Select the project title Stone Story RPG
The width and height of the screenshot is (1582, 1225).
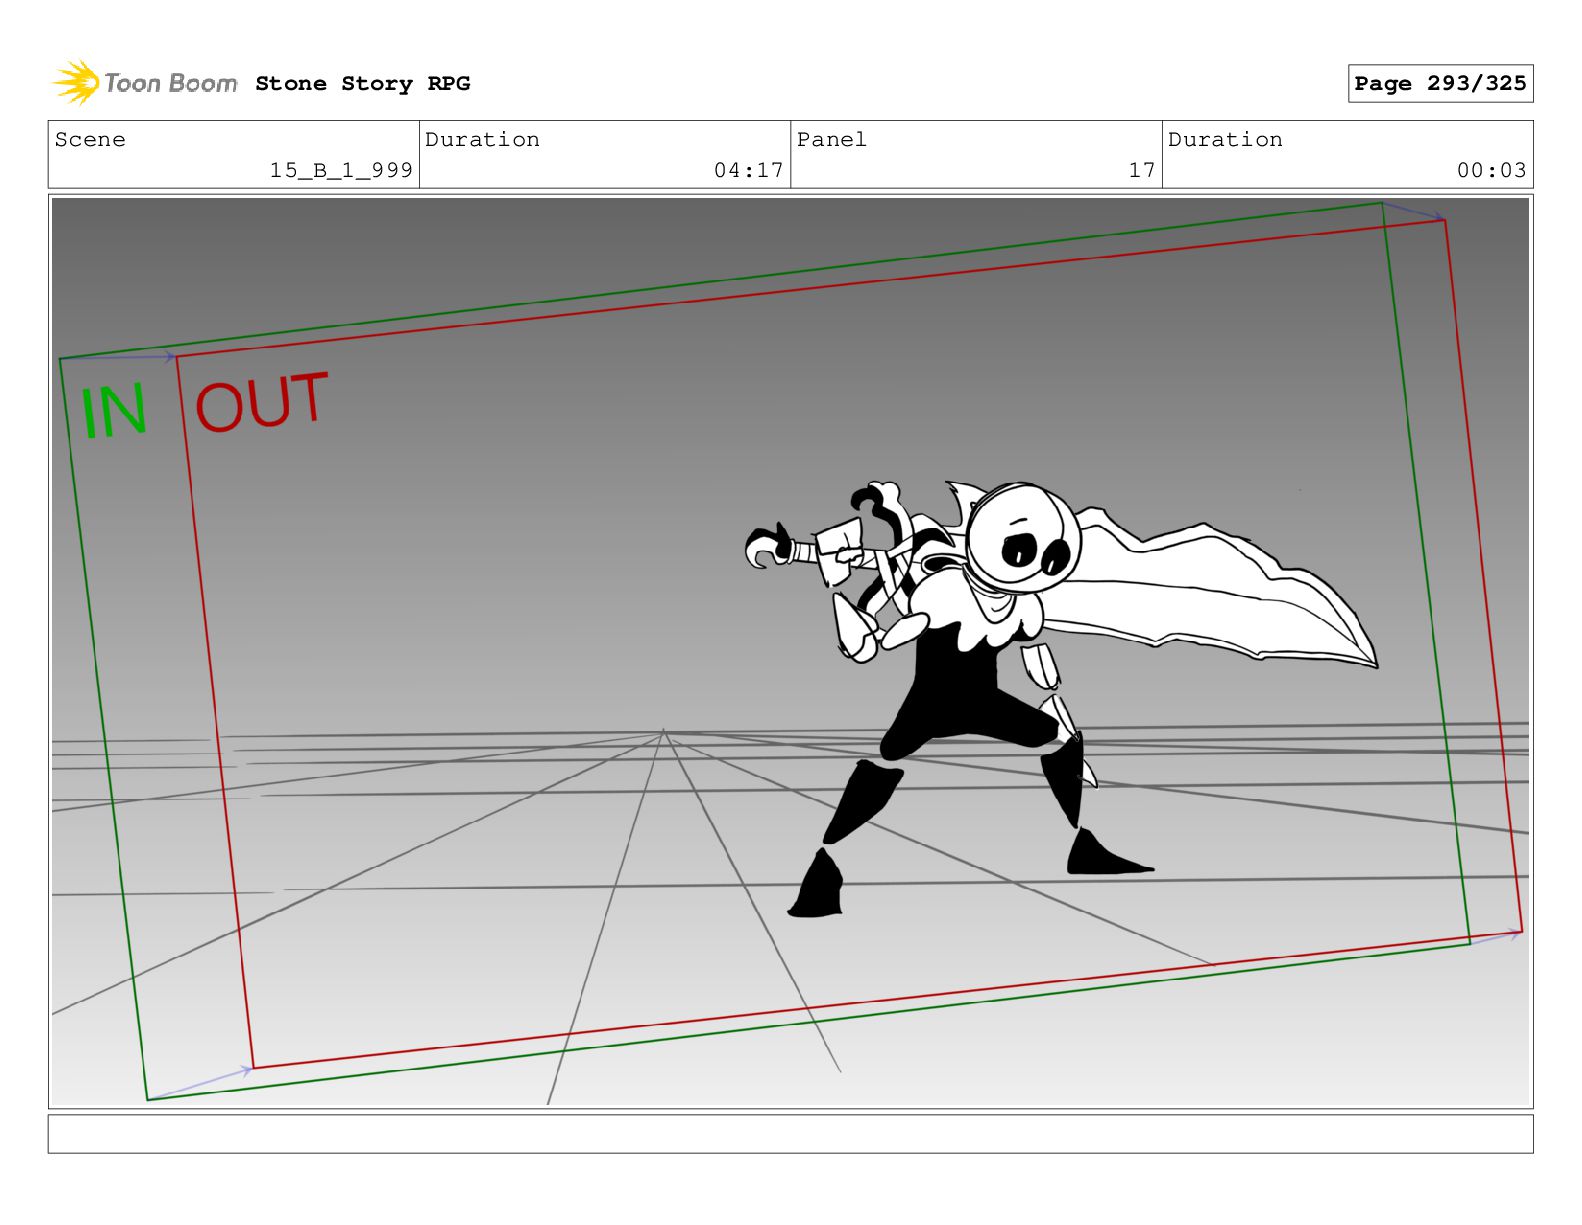pos(362,84)
